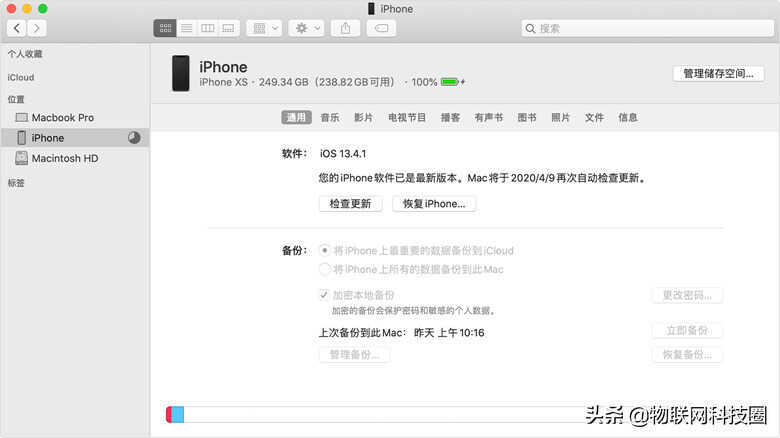Switch to the 有声书 tab

pos(488,117)
